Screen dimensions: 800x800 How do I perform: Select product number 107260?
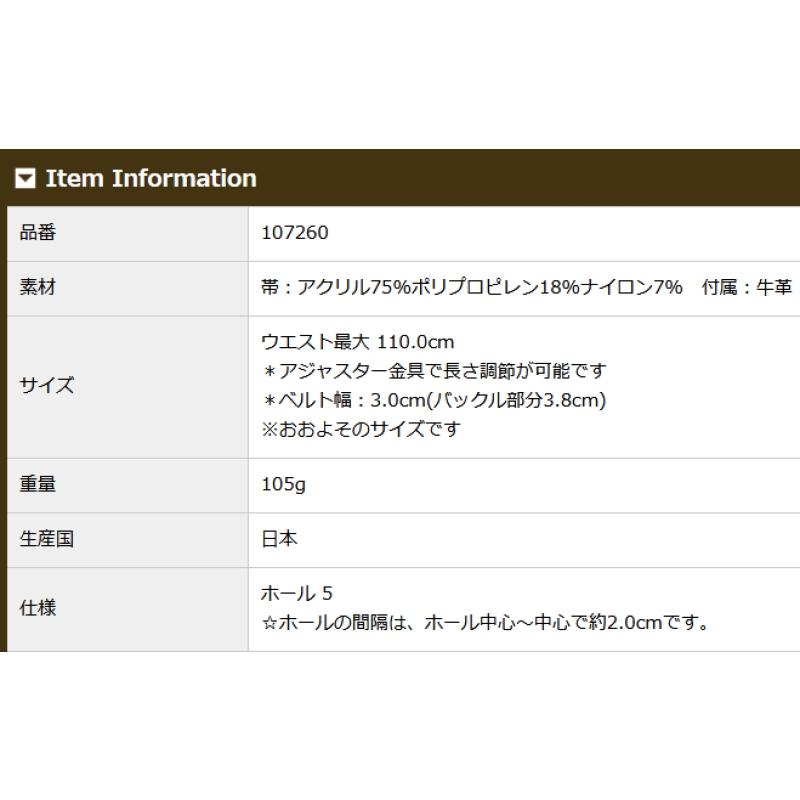point(294,233)
